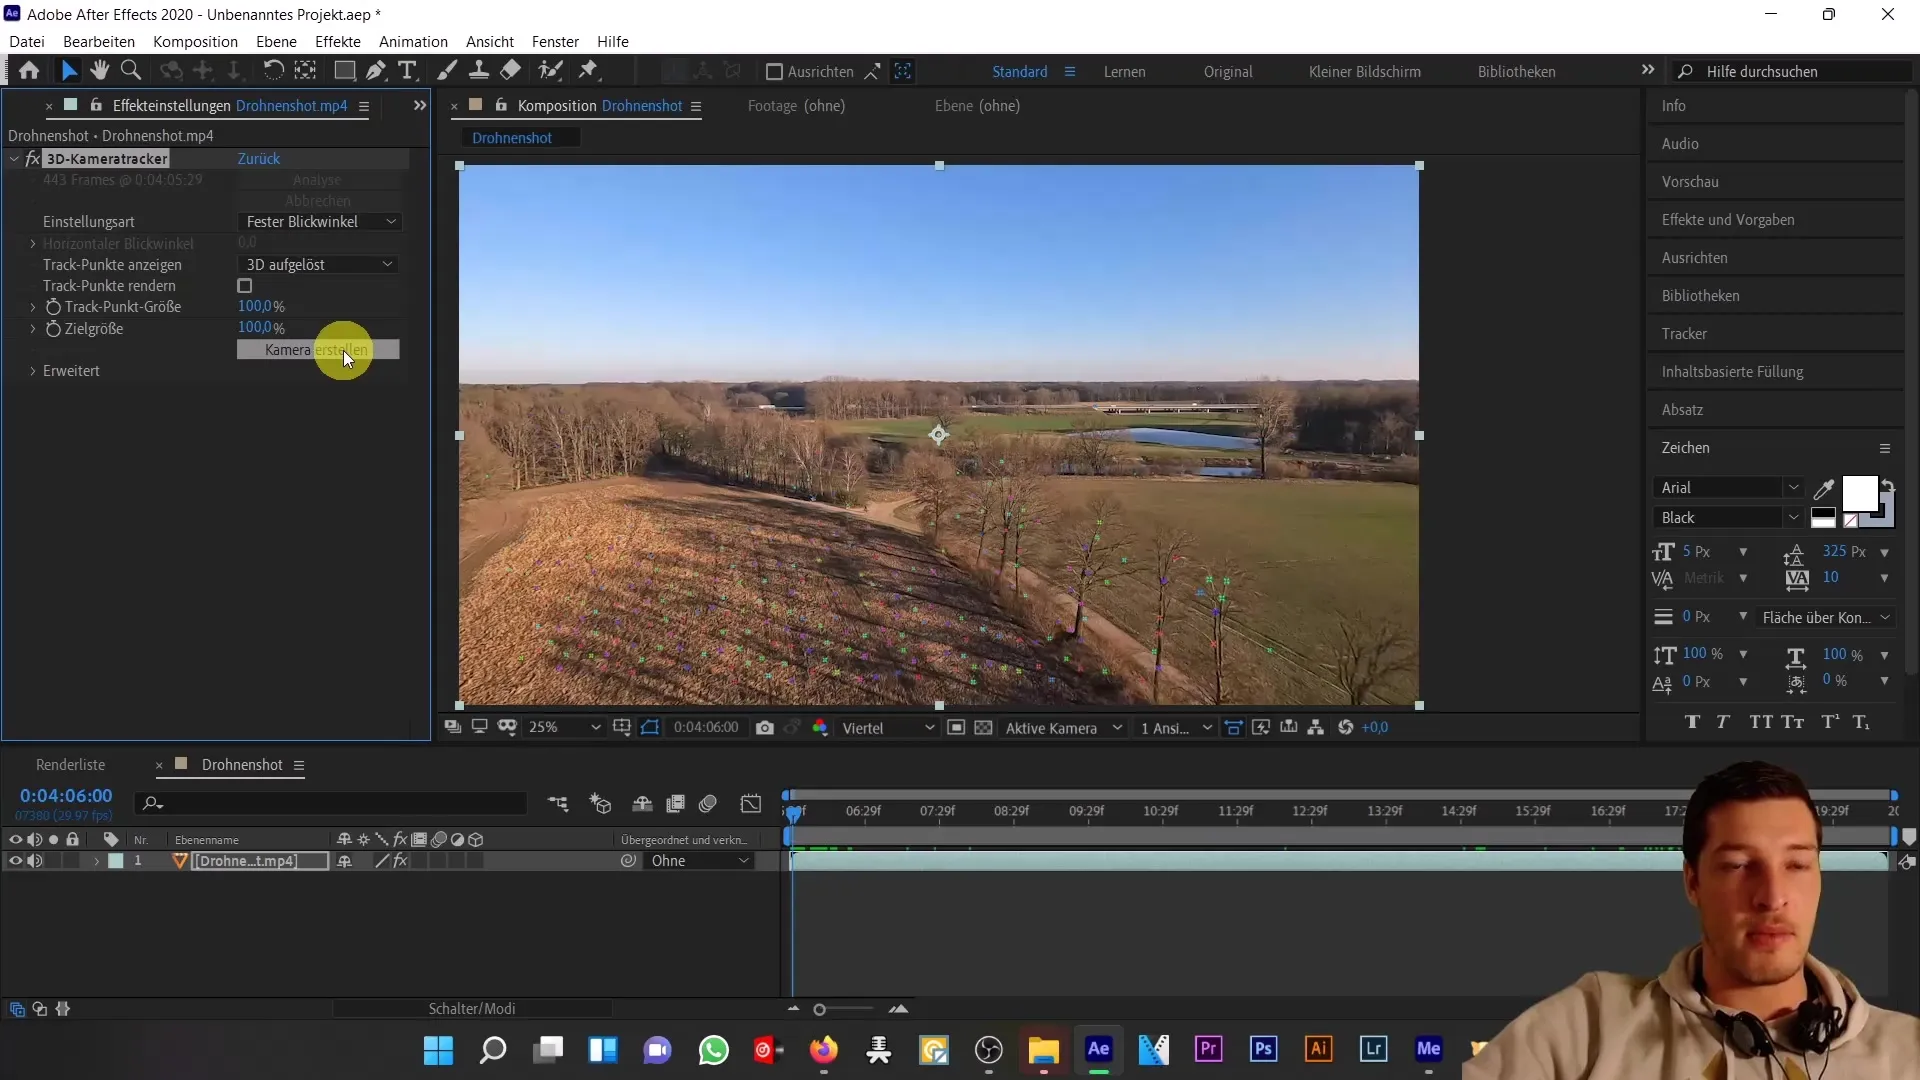This screenshot has height=1080, width=1920.
Task: Select the Pen tool
Action: pos(375,71)
